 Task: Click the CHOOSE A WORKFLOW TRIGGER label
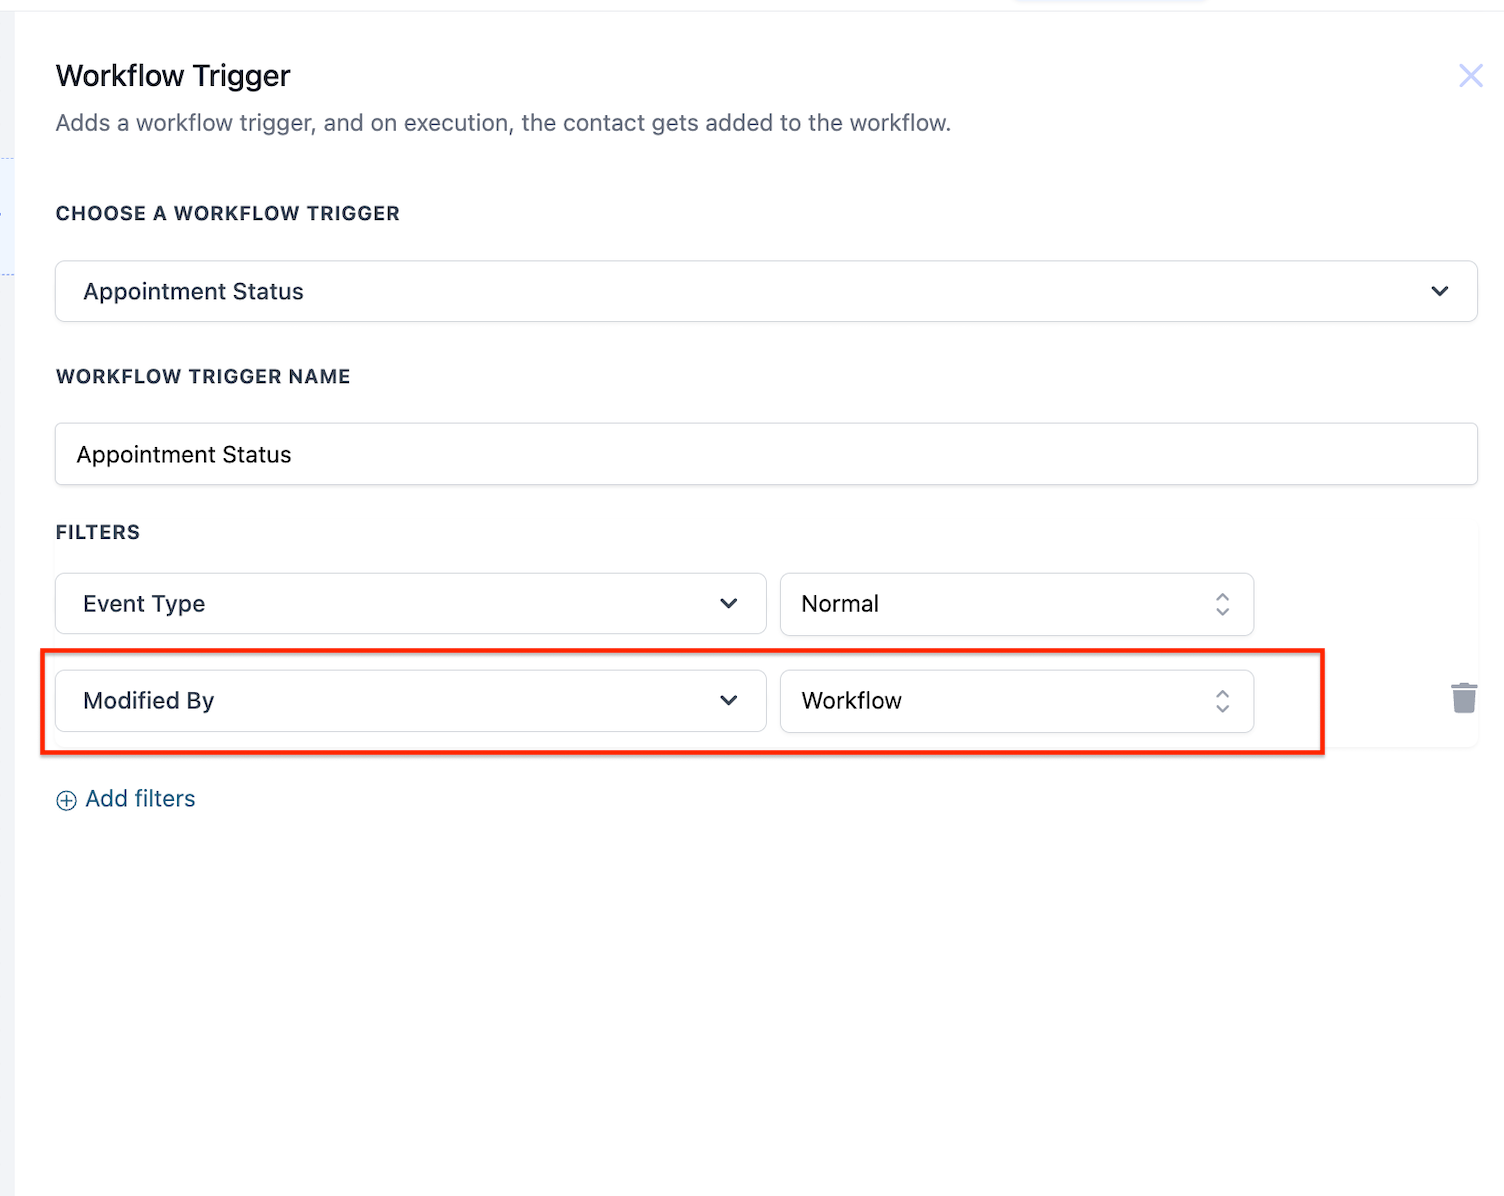point(227,213)
